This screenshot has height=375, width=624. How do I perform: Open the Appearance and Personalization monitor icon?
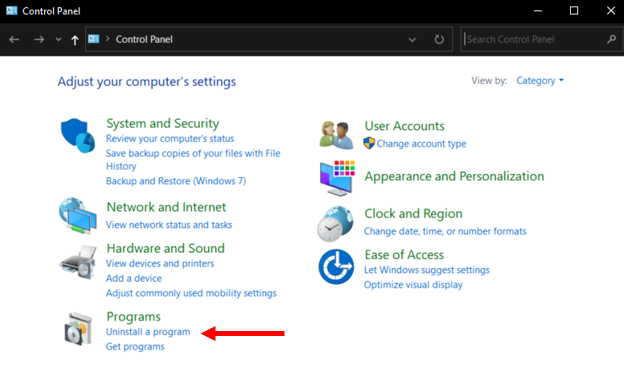(337, 178)
